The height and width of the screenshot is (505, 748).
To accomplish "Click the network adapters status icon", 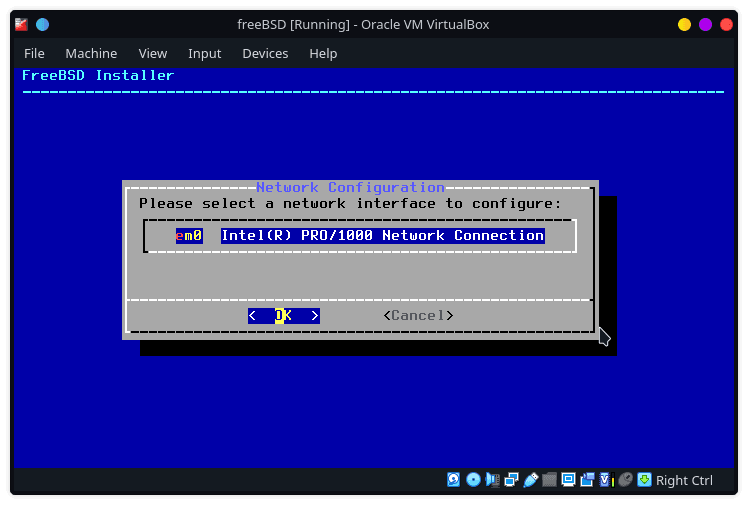I will 511,480.
